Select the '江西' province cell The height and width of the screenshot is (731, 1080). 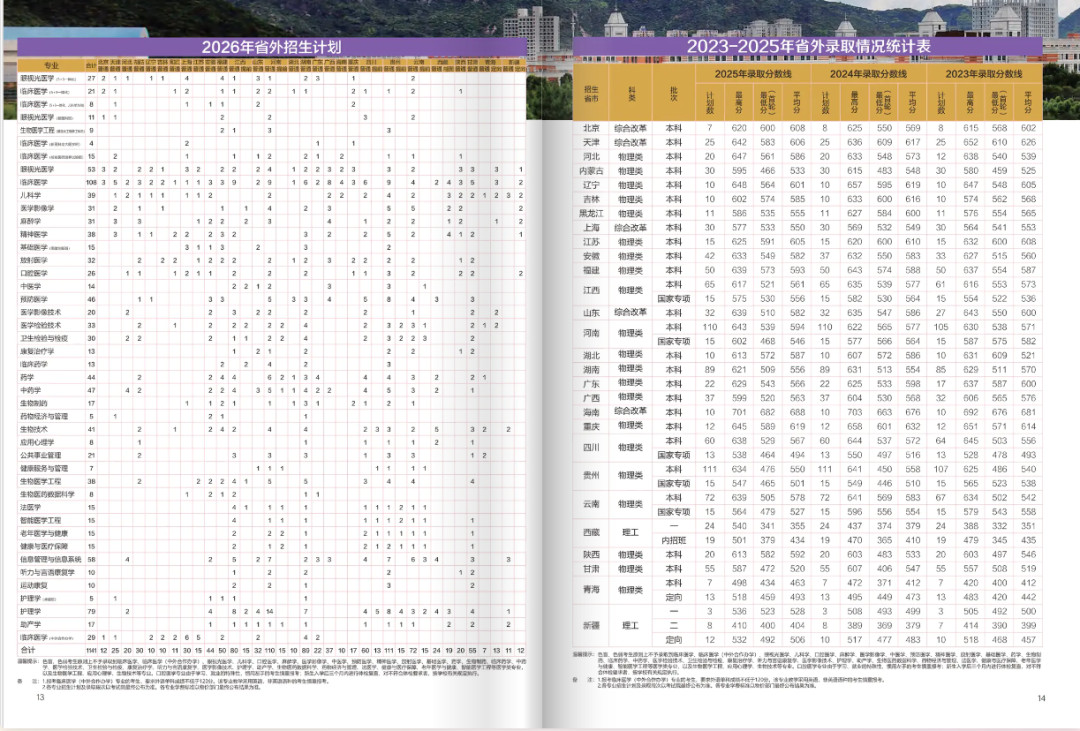(591, 291)
